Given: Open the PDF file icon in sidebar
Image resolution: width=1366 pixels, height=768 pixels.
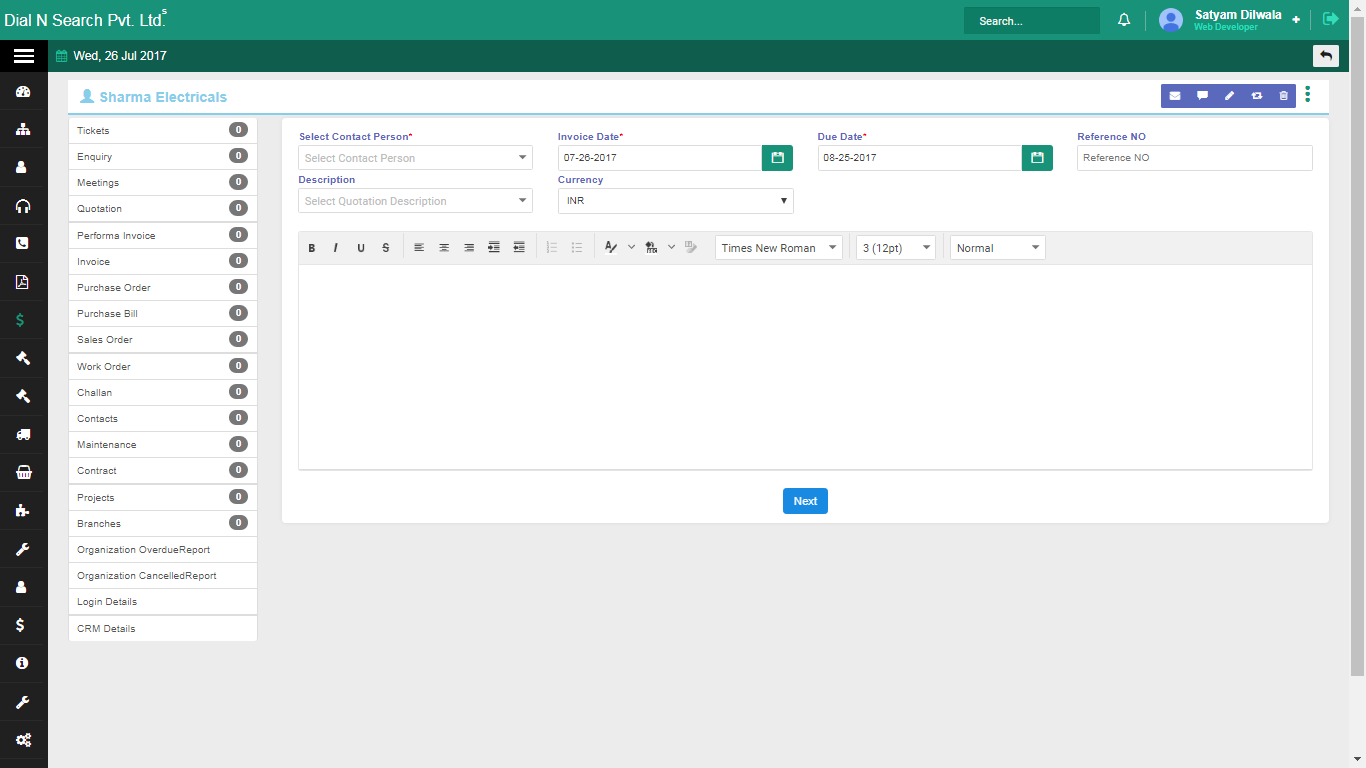Looking at the screenshot, I should 23,282.
